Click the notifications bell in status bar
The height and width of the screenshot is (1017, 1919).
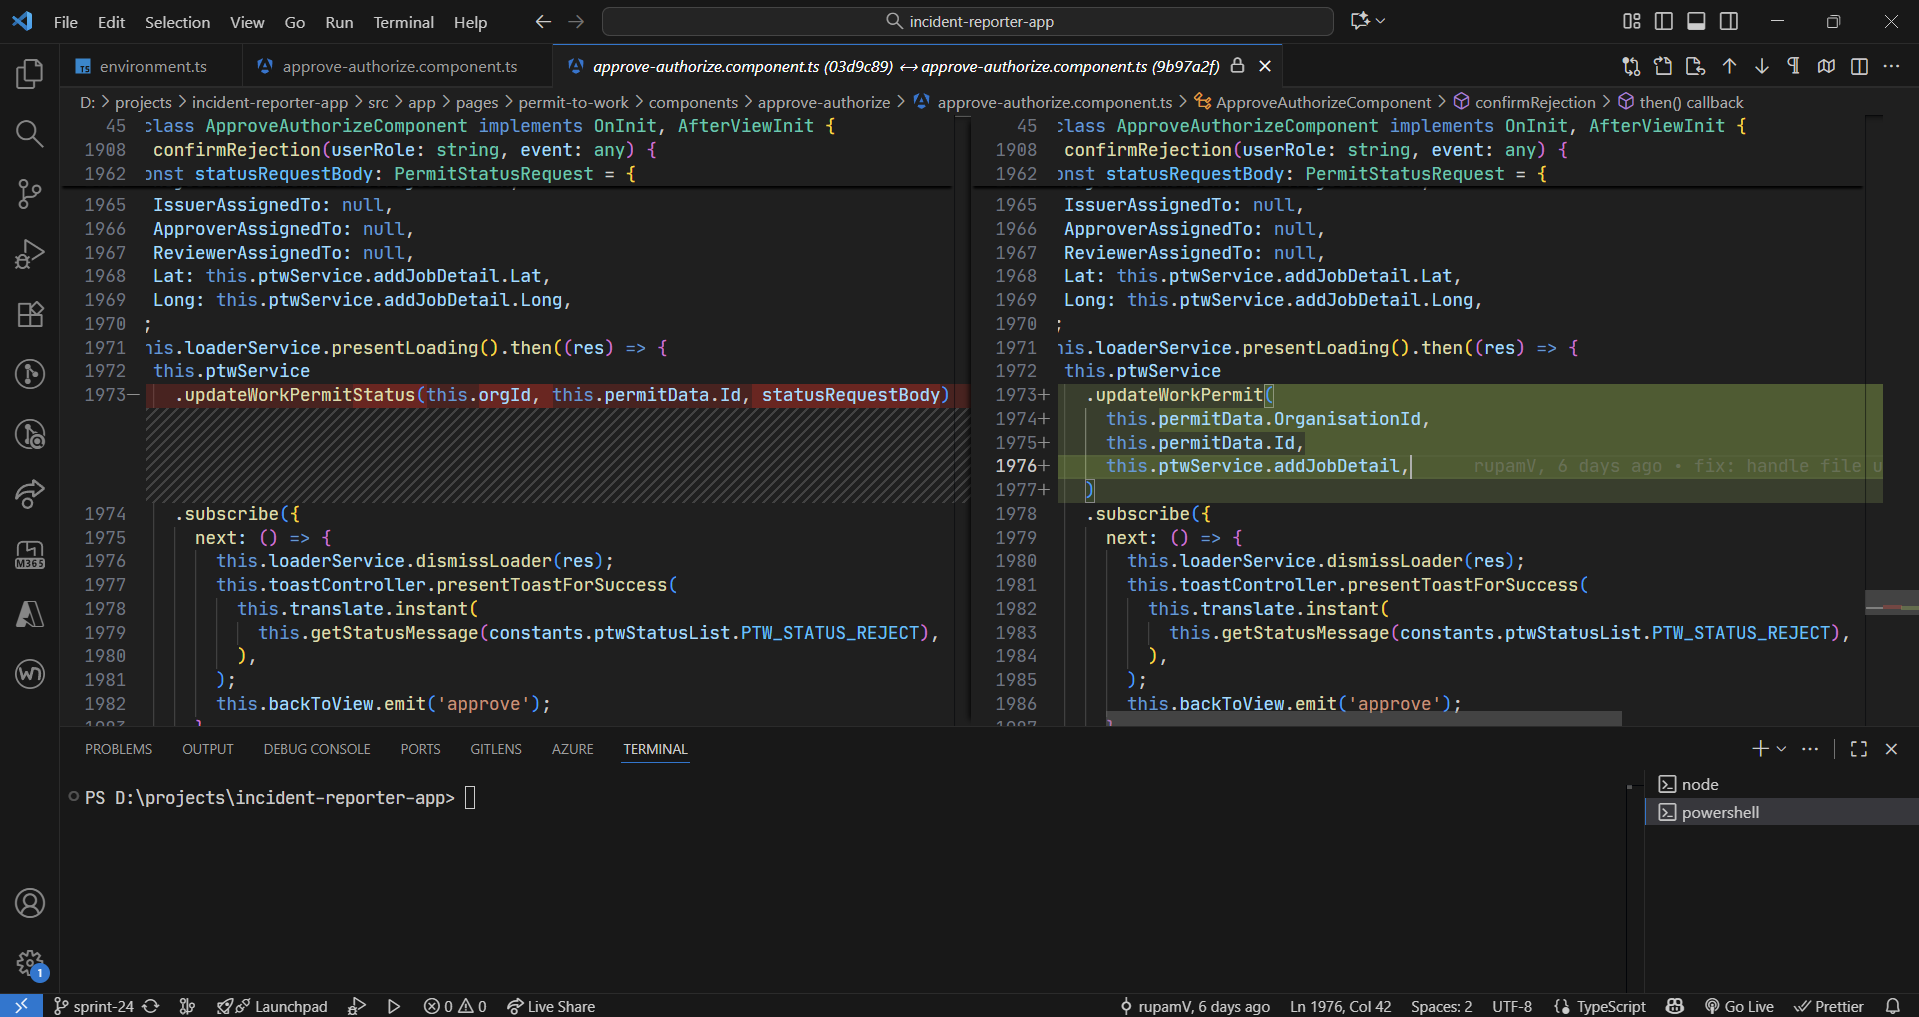1893,1006
